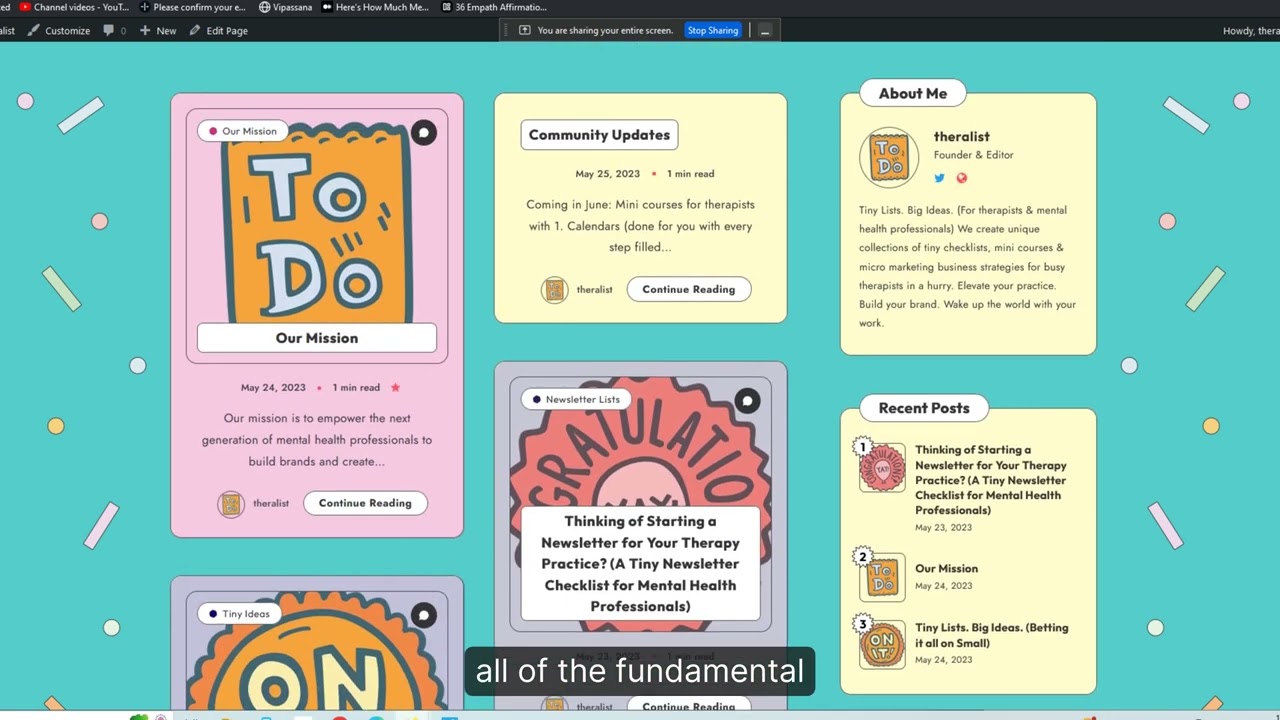
Task: Click the May 24, 2023 date on Our Mission card
Action: tap(273, 387)
